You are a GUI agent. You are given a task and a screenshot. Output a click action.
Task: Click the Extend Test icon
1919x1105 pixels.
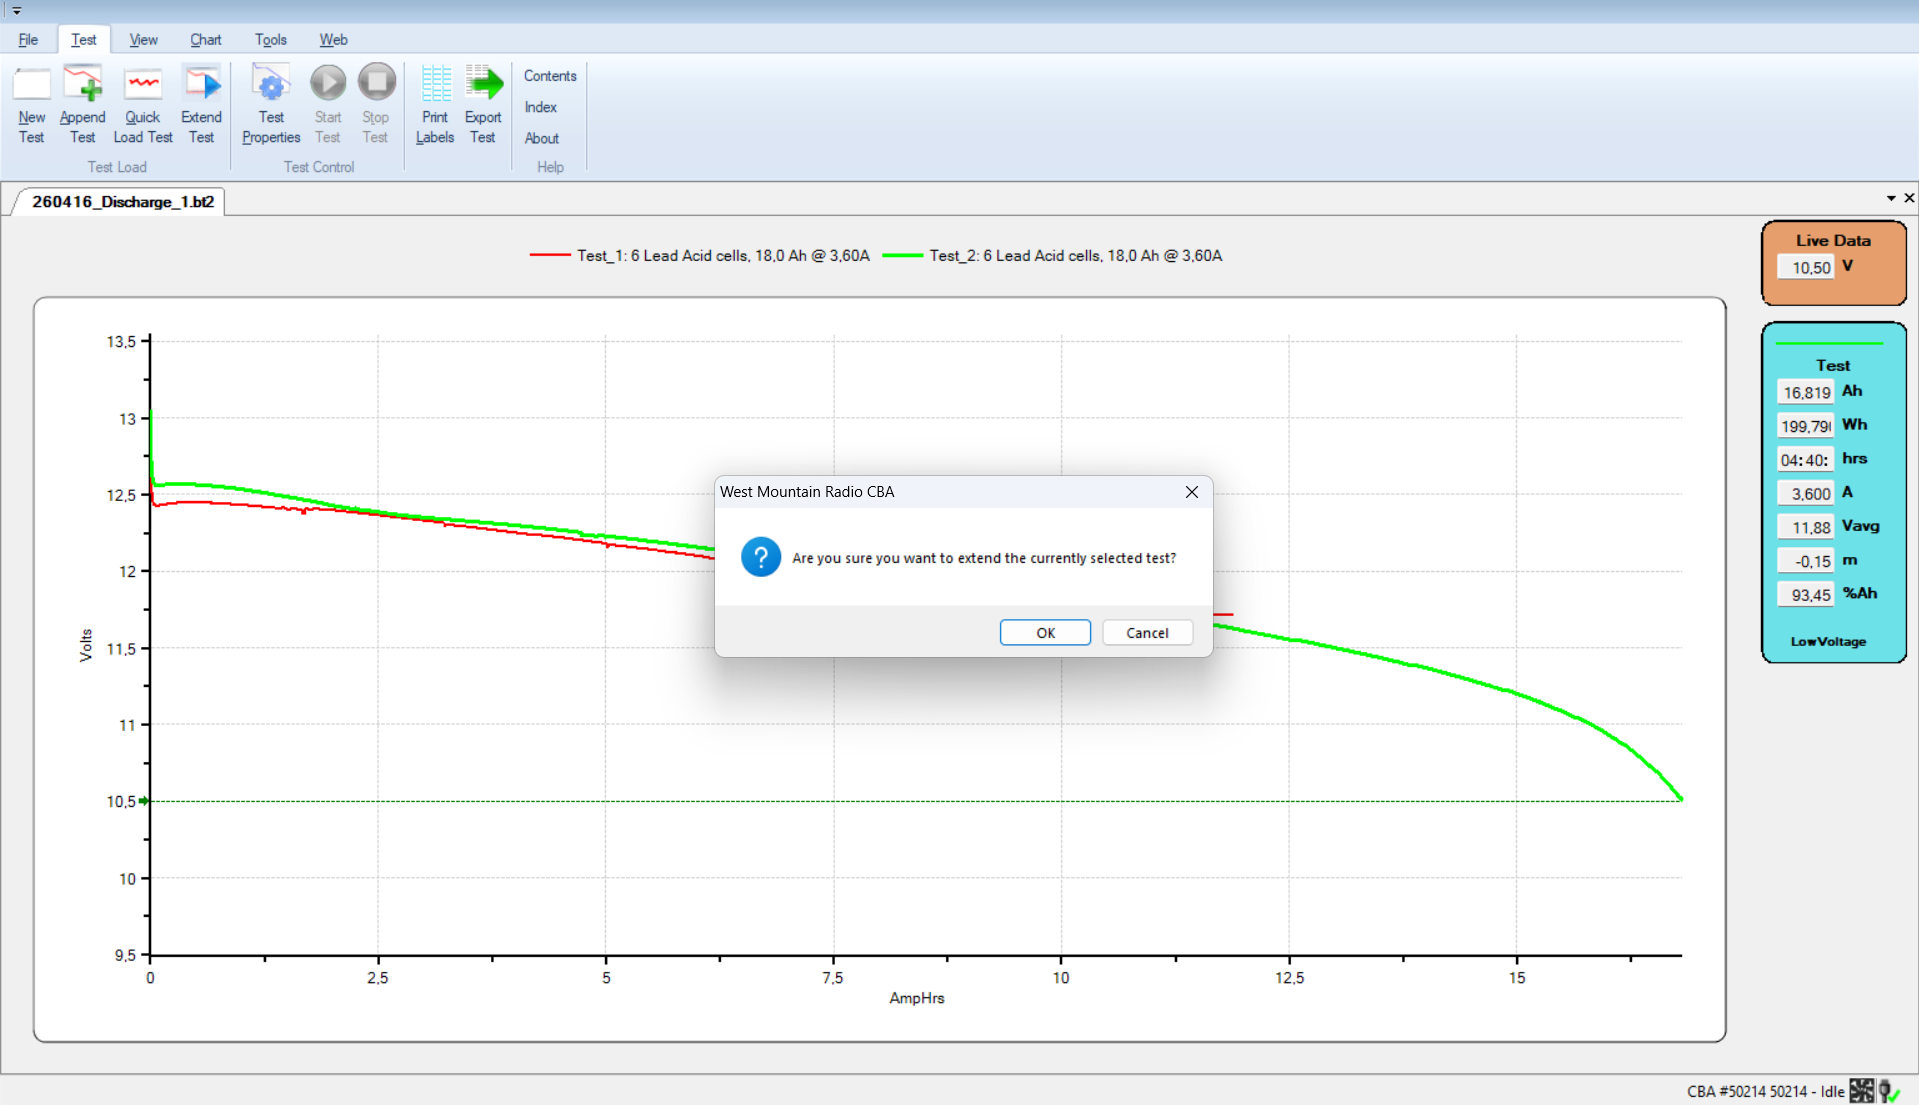[x=201, y=85]
